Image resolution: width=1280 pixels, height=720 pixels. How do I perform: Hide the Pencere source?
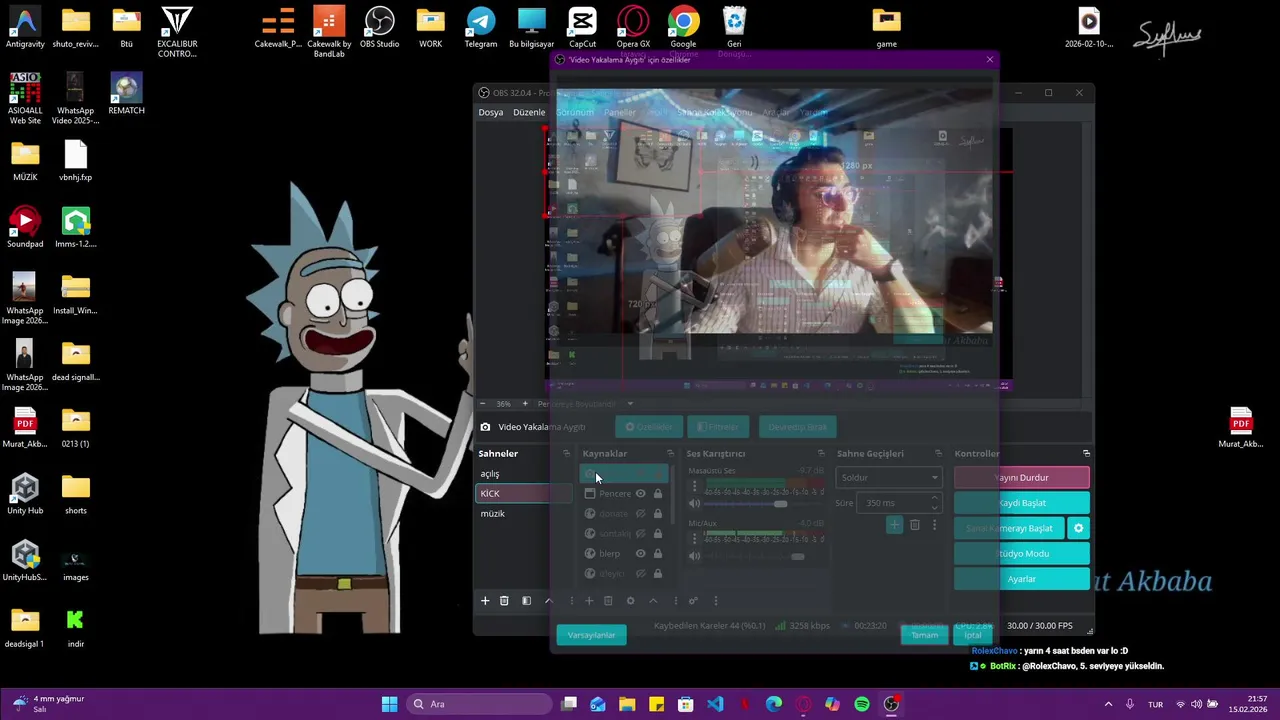[641, 494]
